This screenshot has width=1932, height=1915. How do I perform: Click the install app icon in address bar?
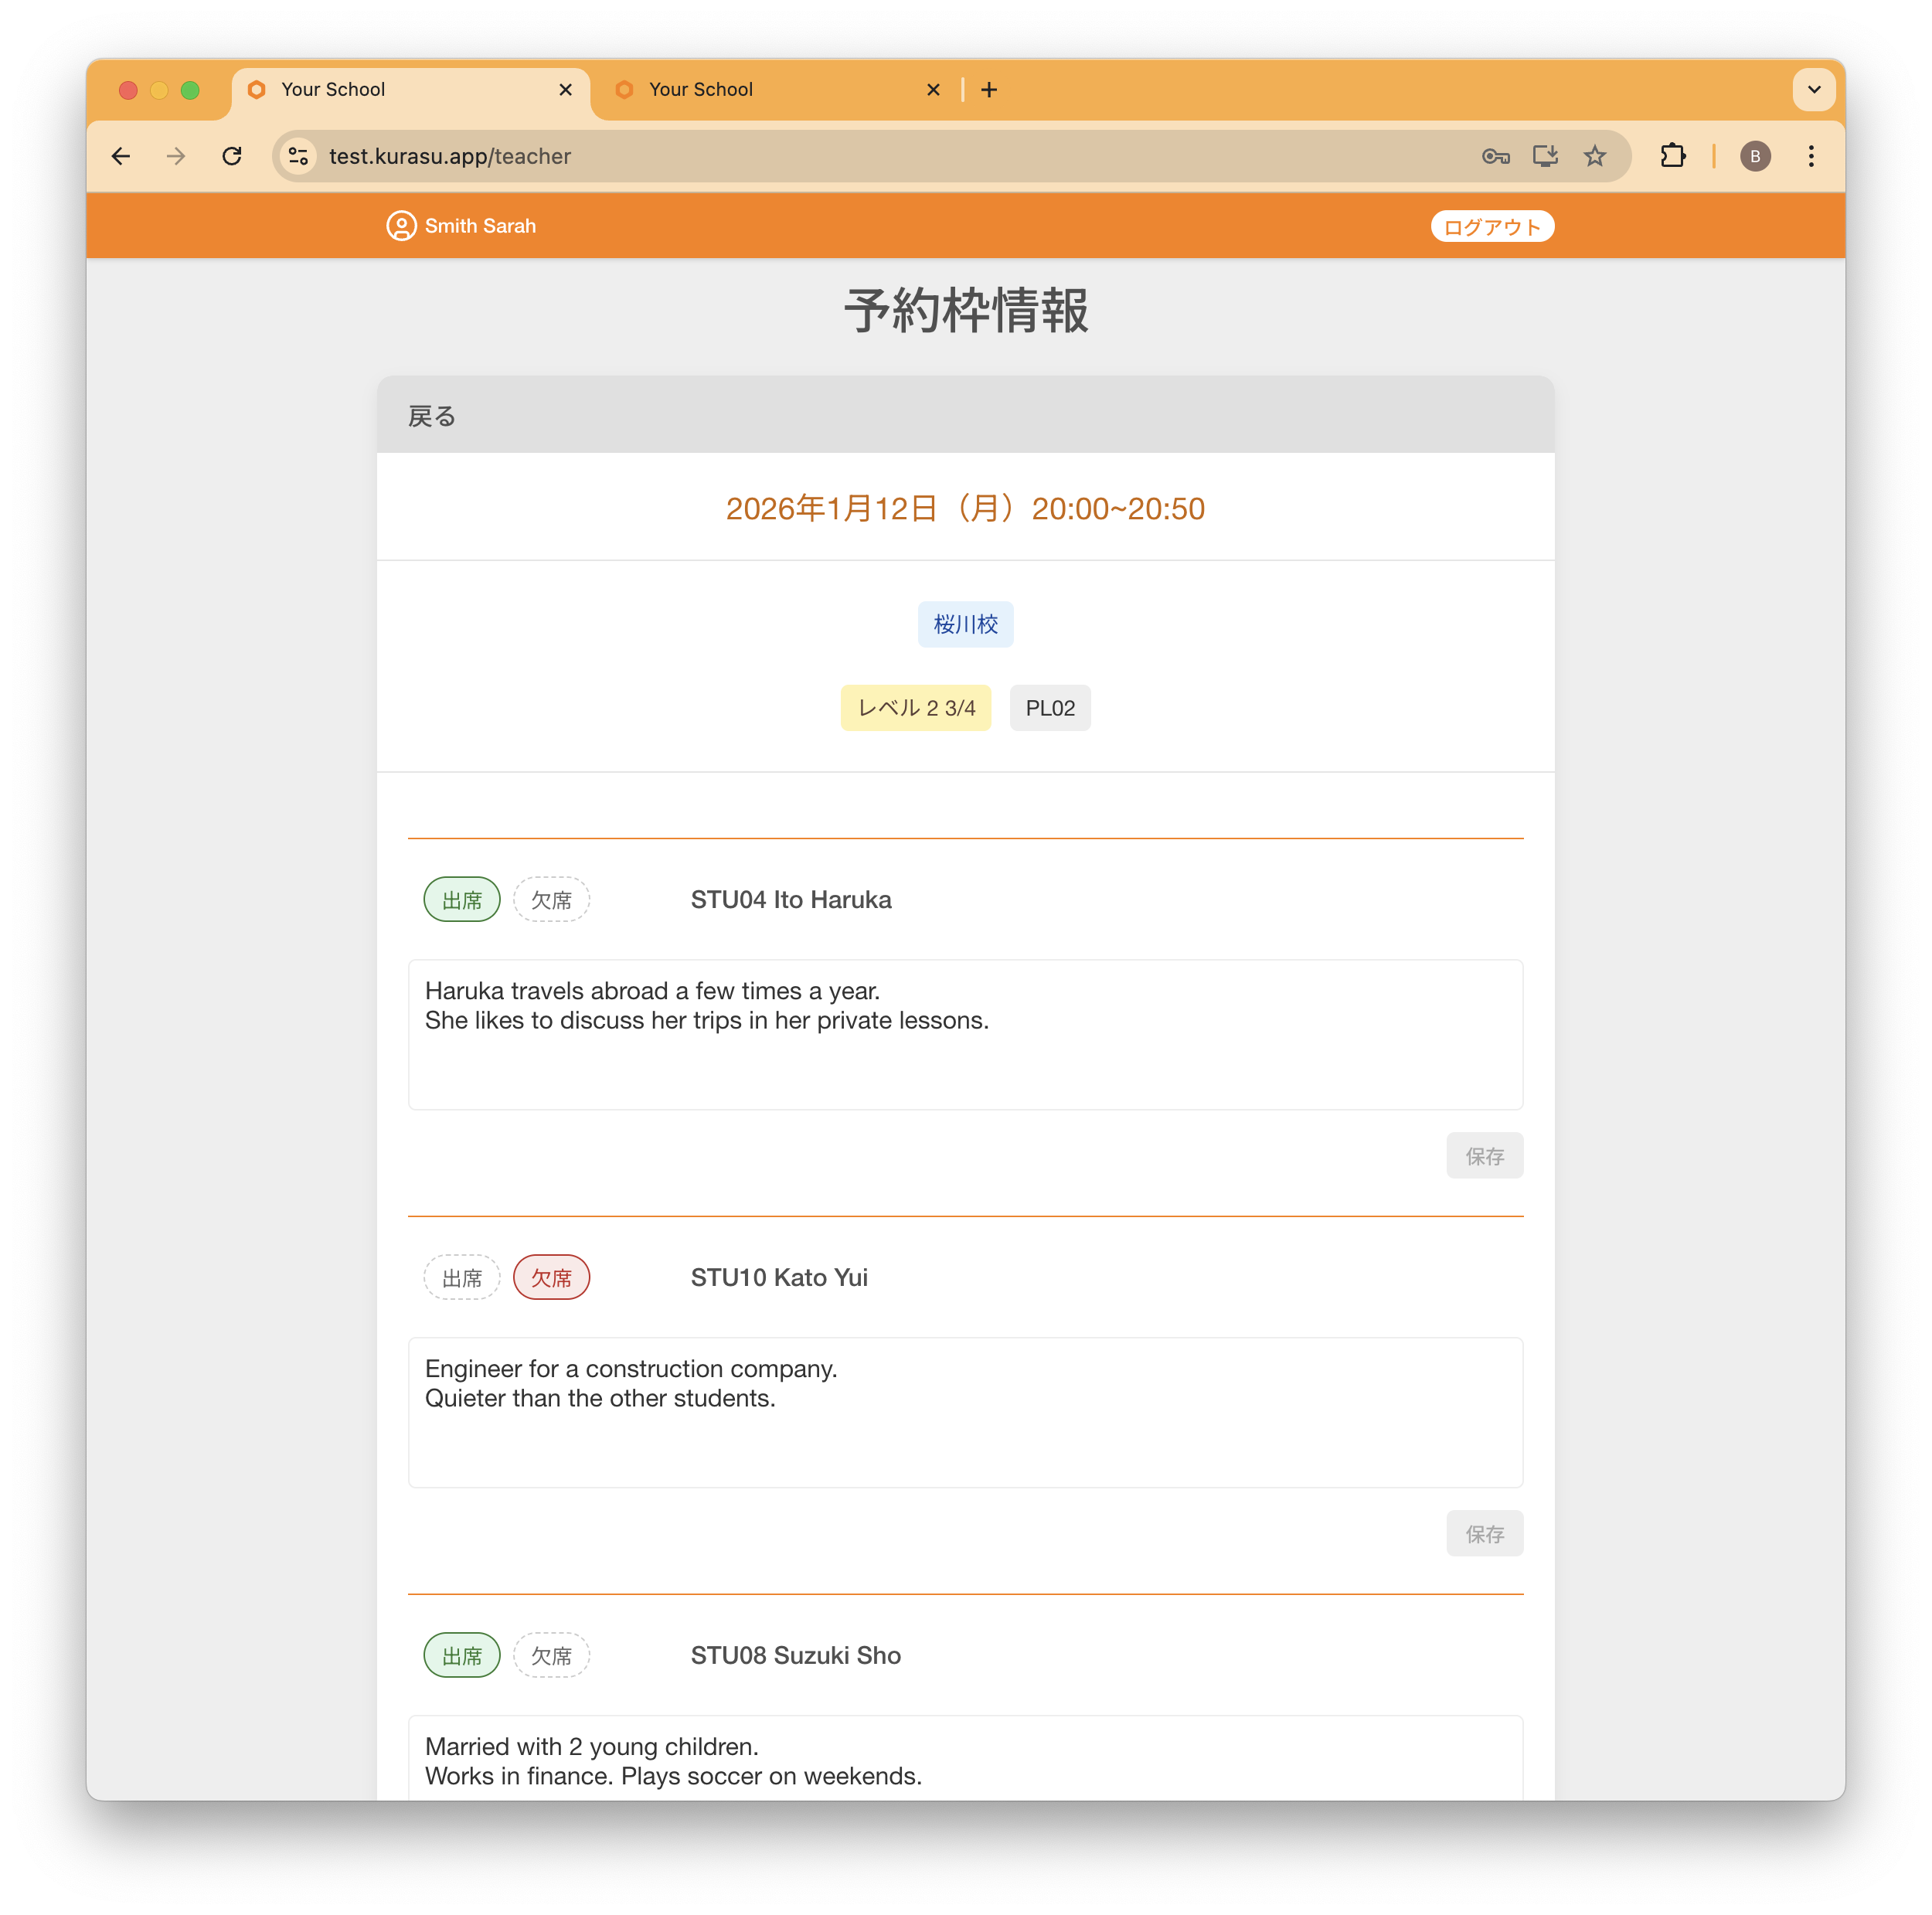coord(1545,156)
